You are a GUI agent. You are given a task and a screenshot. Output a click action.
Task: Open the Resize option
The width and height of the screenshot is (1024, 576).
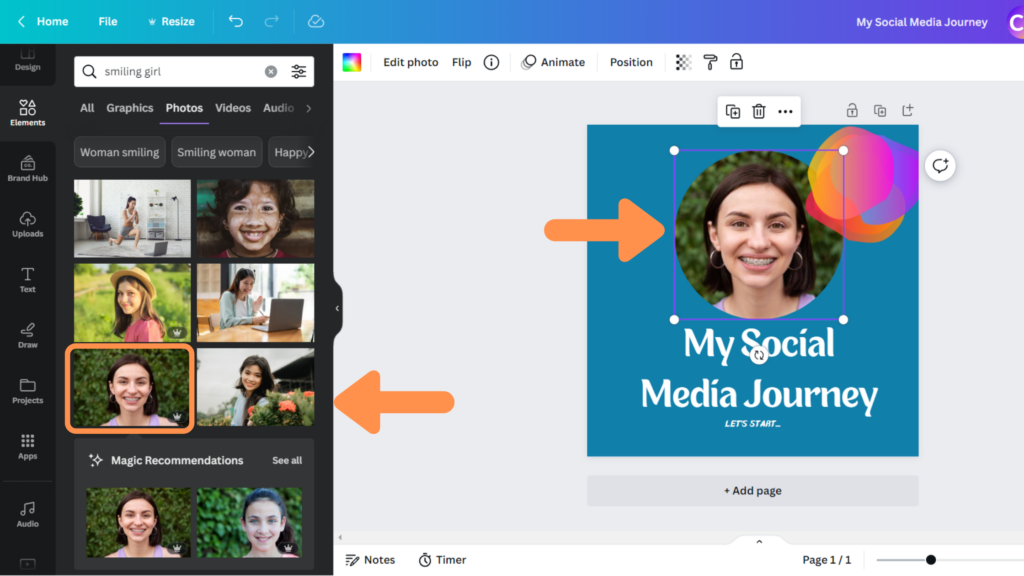(171, 22)
